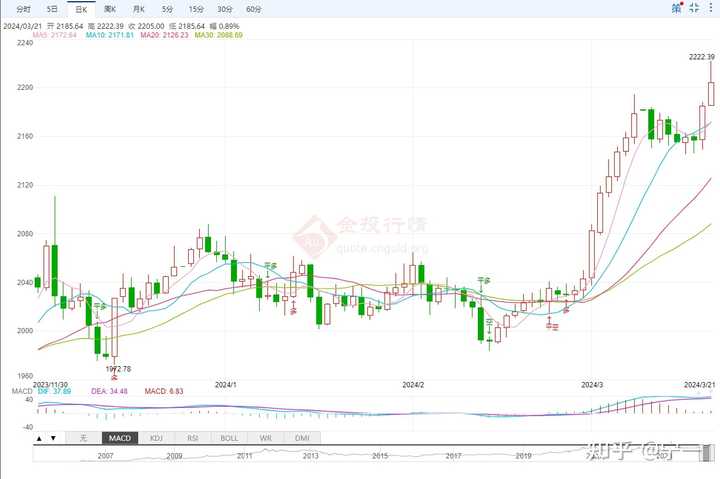Switch indicator to RSI
720x479 pixels.
coord(192,438)
